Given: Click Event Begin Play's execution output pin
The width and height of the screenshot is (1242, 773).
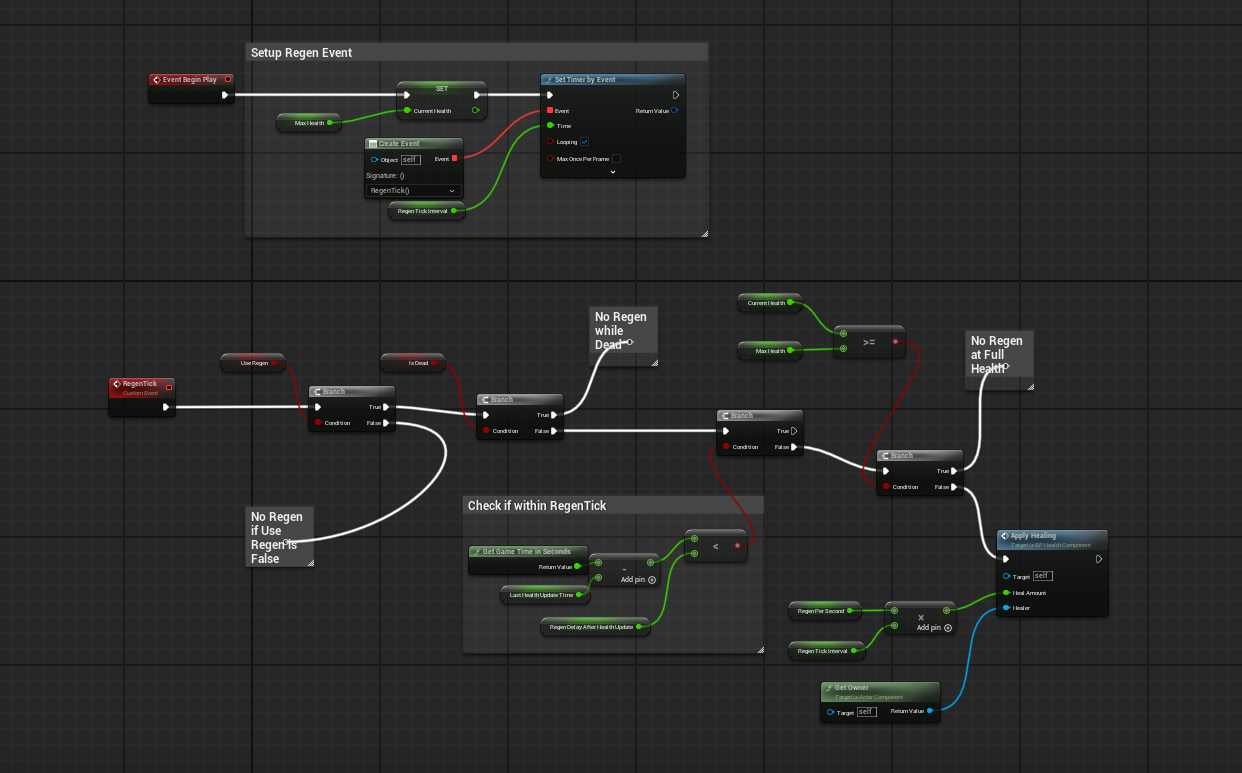Looking at the screenshot, I should [x=225, y=95].
